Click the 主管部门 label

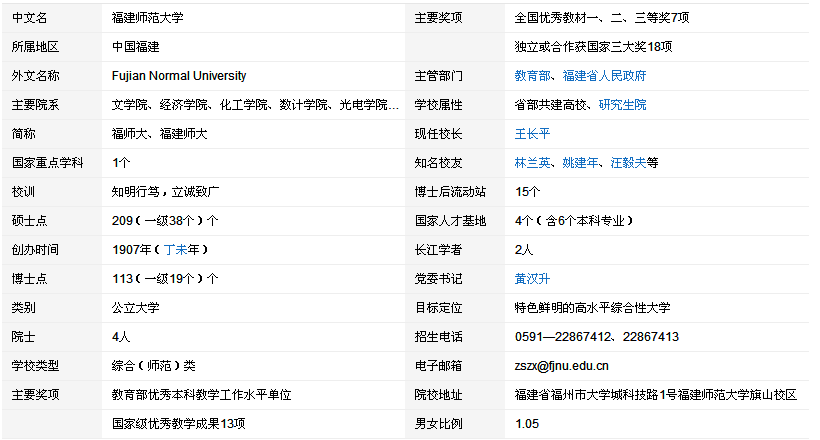coord(439,76)
